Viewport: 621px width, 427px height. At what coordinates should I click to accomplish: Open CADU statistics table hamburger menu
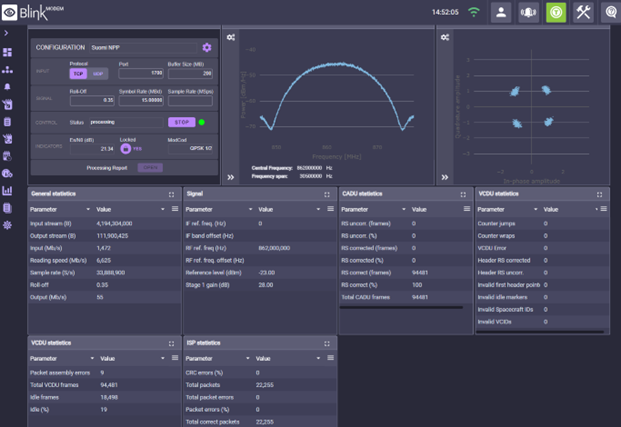[467, 209]
